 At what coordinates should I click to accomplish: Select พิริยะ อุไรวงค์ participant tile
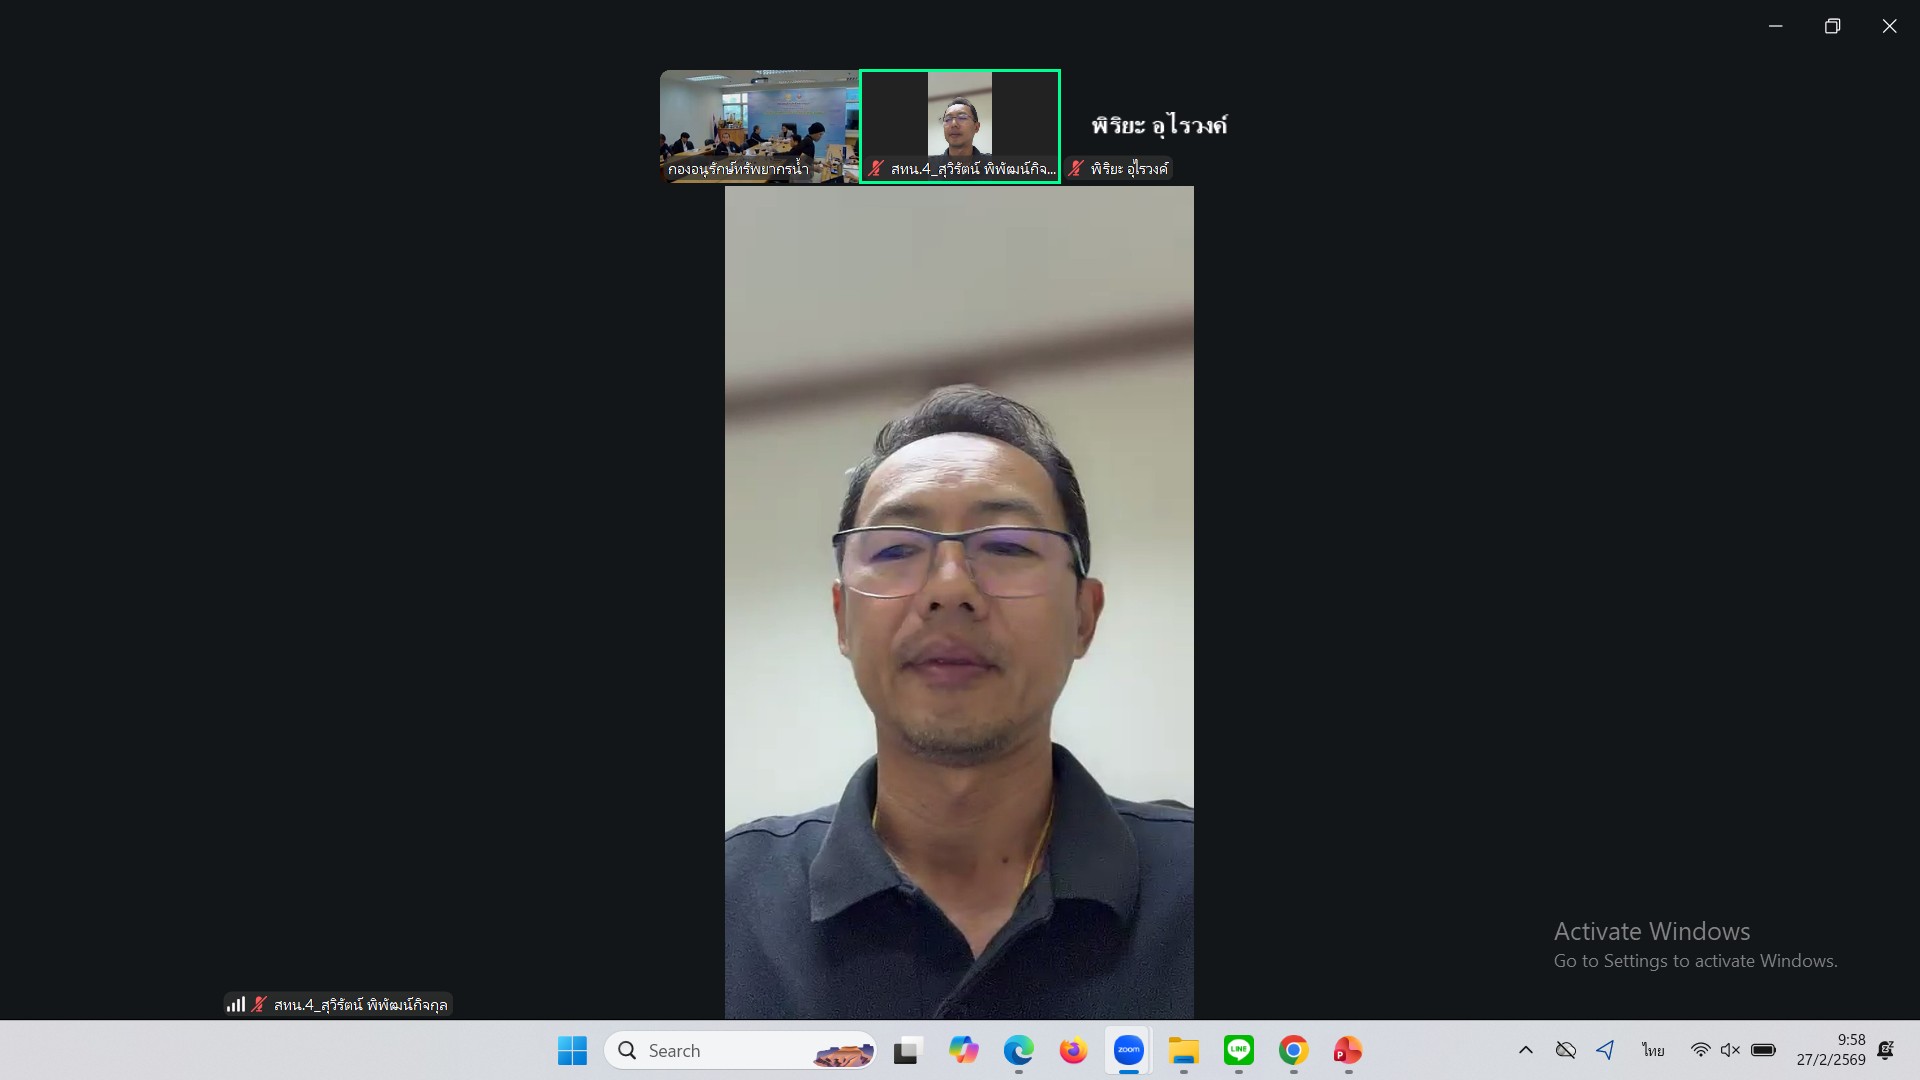coord(1159,125)
